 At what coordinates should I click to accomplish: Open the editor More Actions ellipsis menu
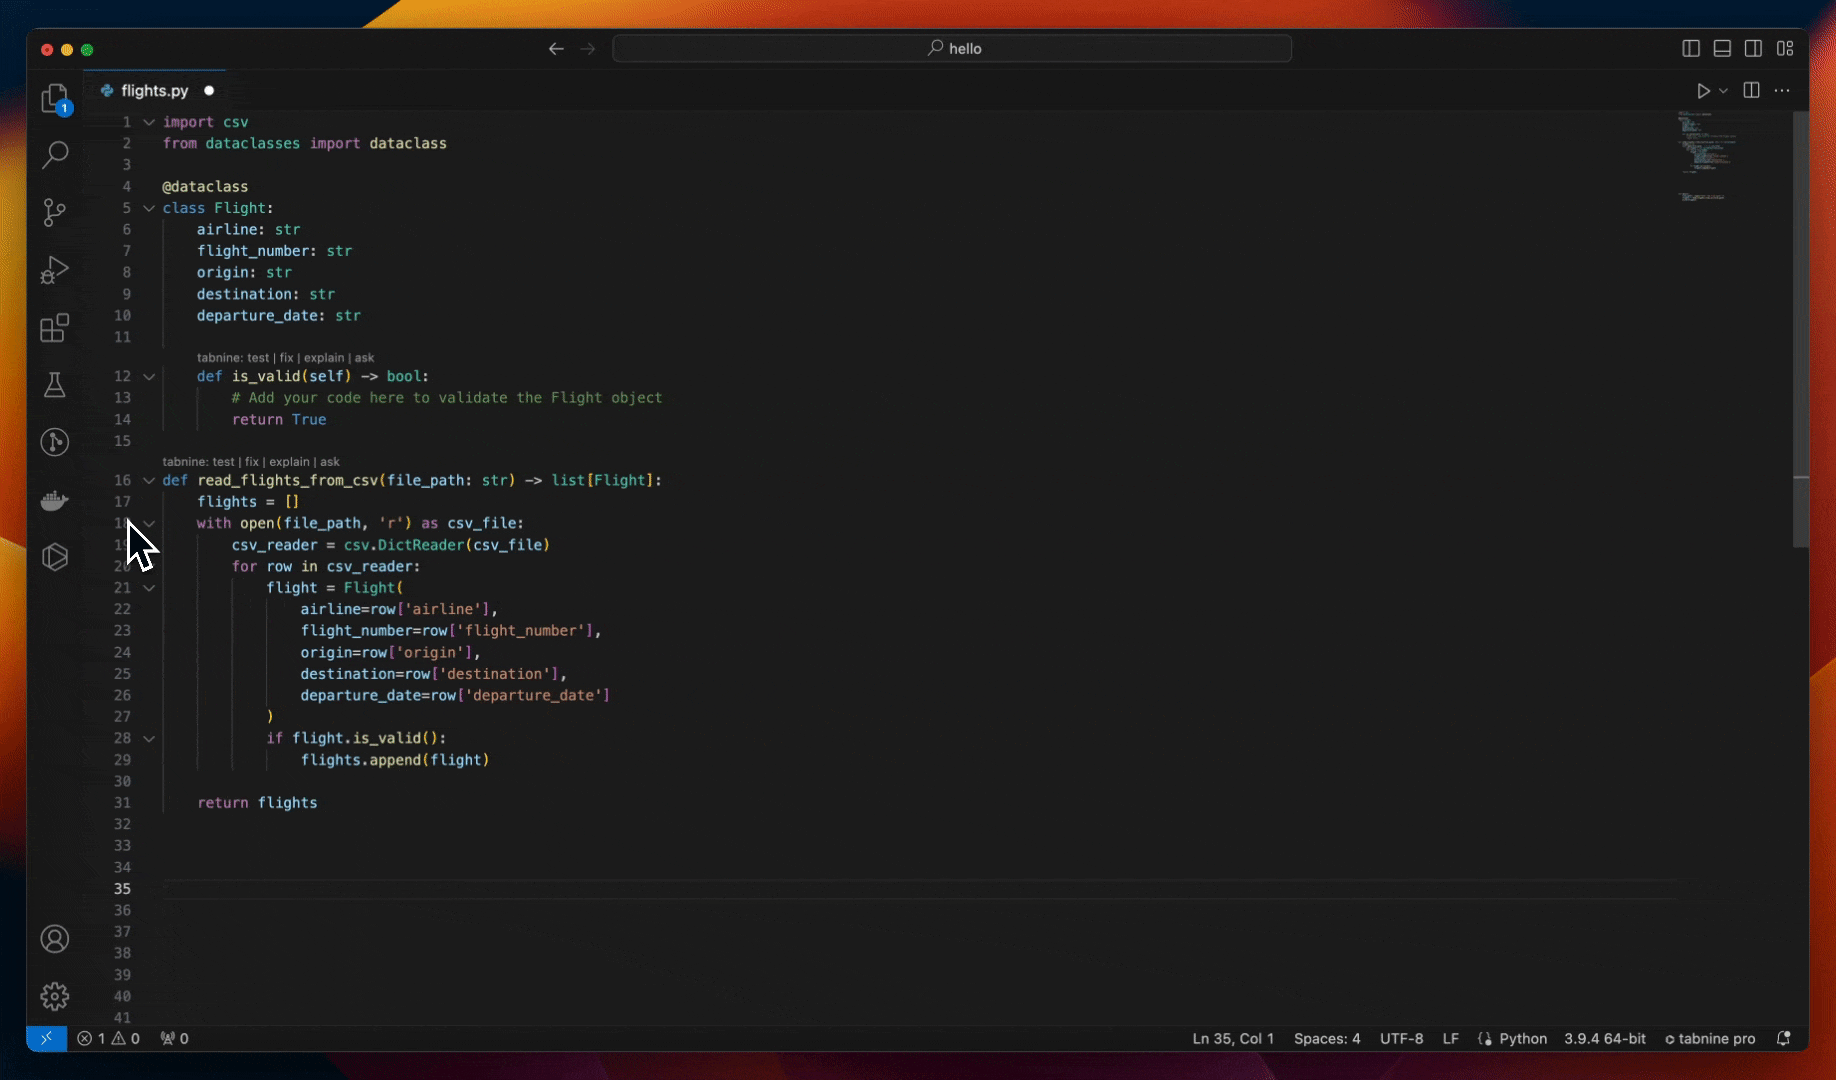point(1782,91)
